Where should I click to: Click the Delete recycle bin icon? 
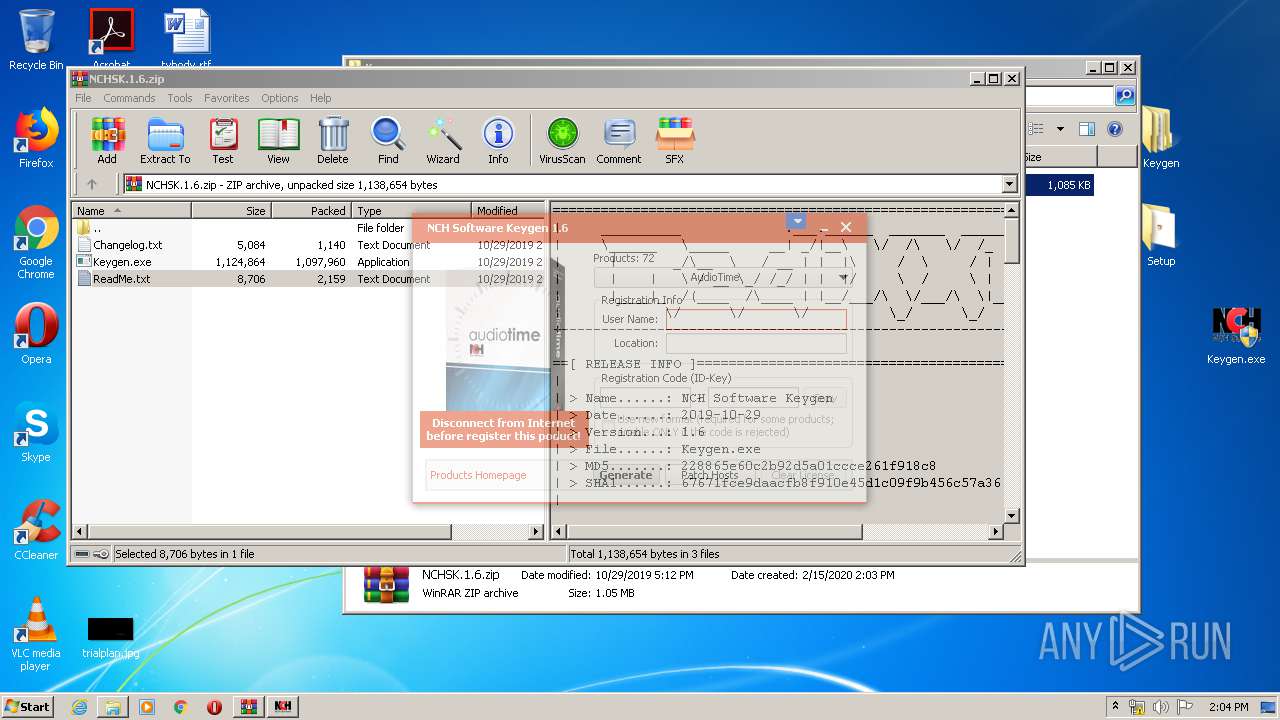pos(333,141)
